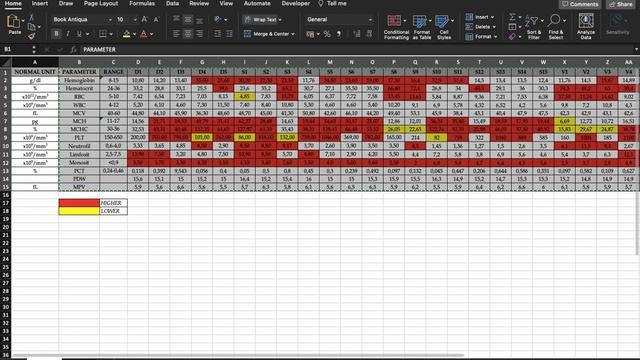Center text horizontally
This screenshot has height=360, width=640.
coord(188,34)
